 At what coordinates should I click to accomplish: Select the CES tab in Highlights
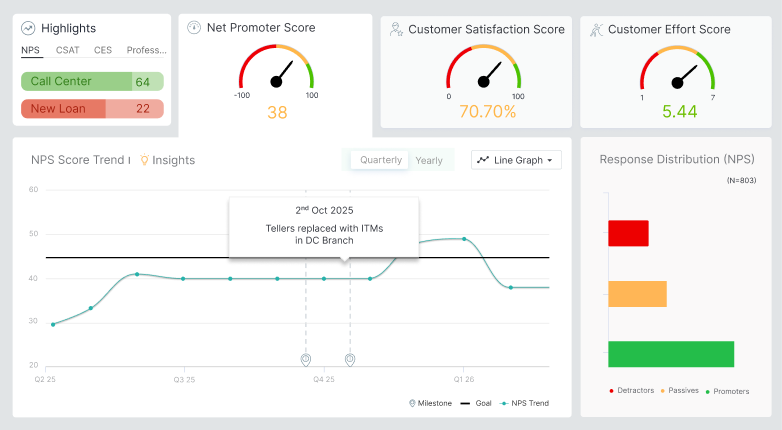coord(103,50)
